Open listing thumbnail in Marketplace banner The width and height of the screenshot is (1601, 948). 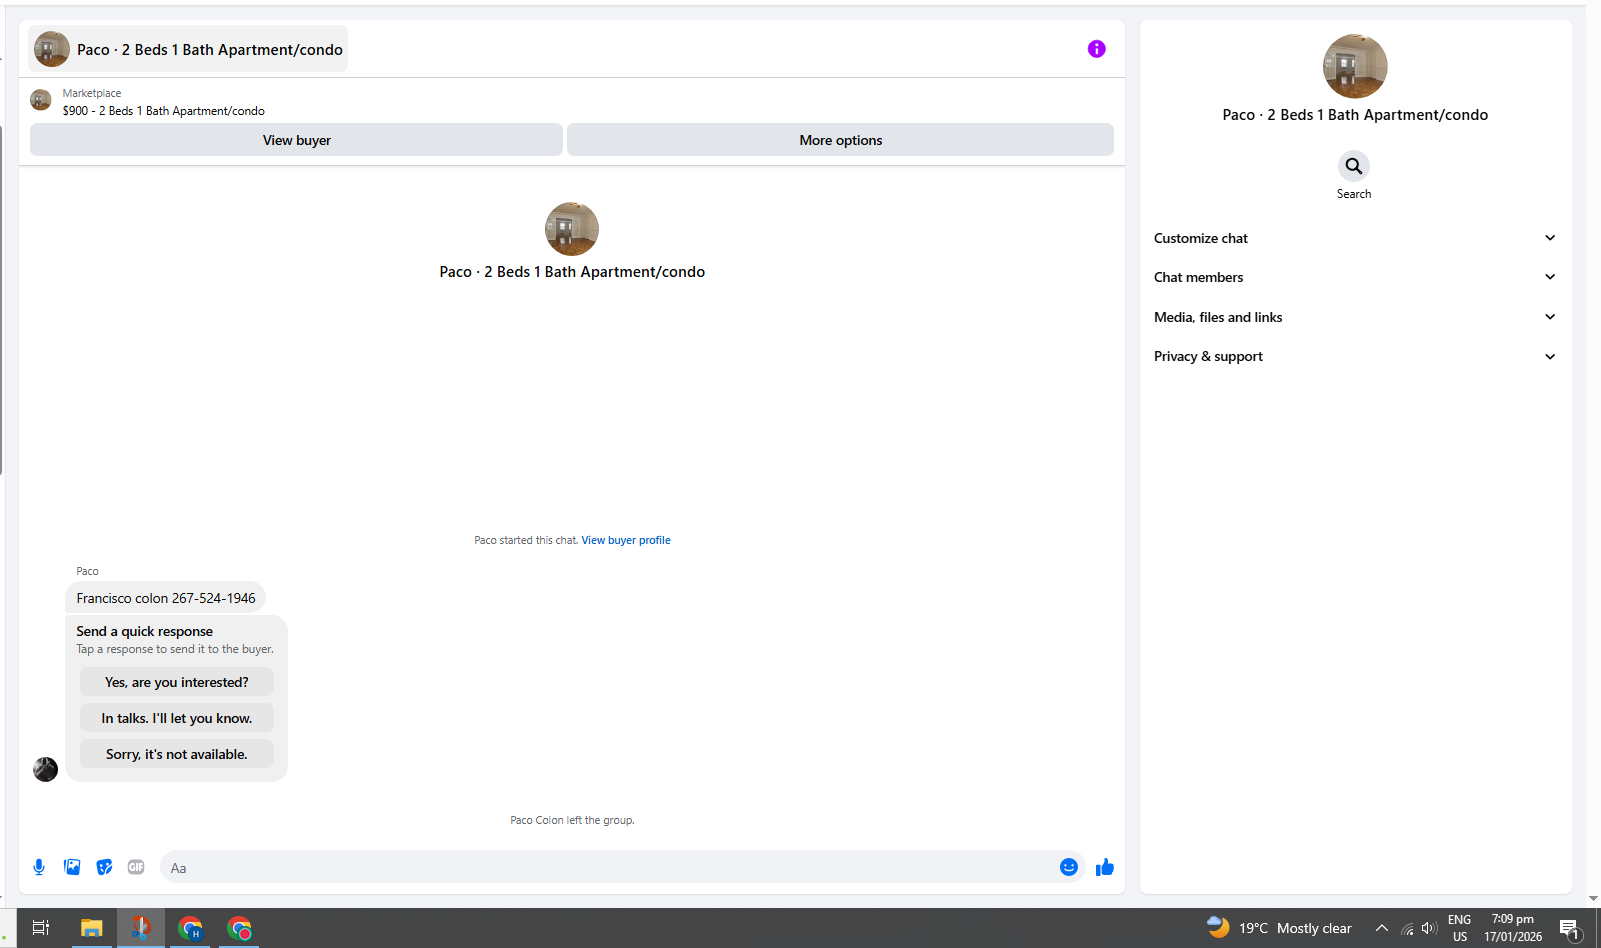click(x=41, y=100)
